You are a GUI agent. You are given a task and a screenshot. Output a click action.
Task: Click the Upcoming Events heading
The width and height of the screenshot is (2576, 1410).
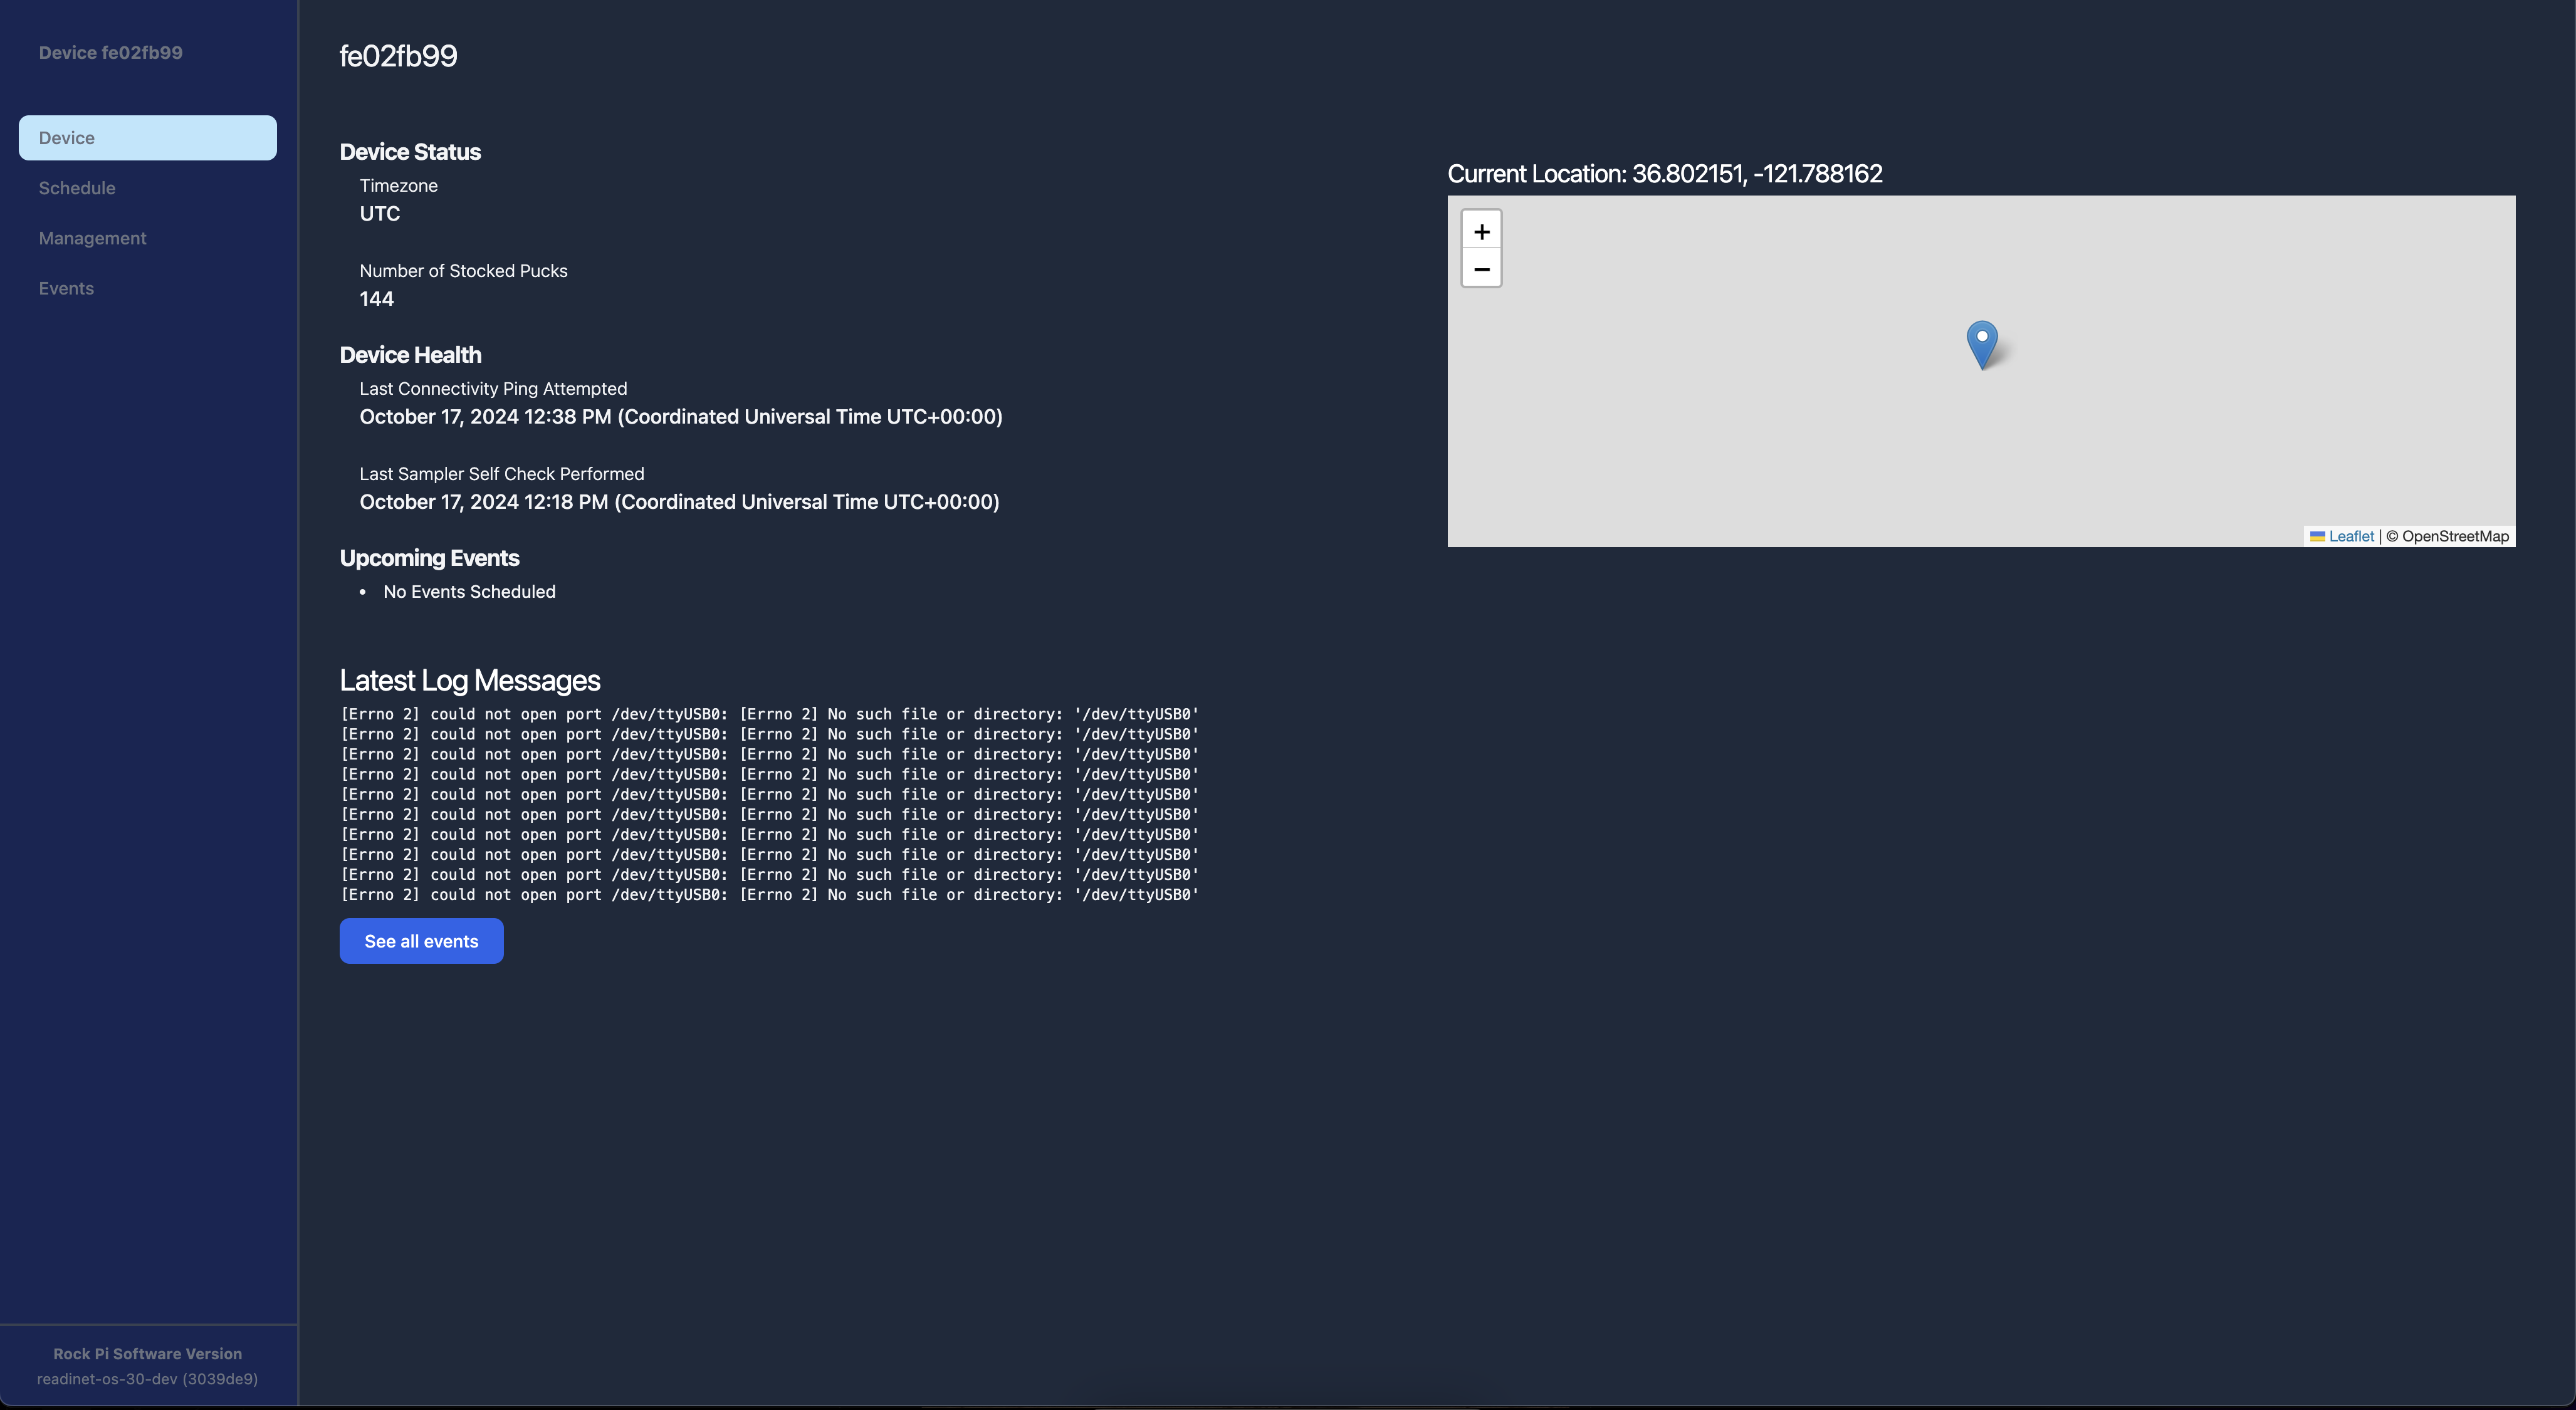click(x=429, y=558)
